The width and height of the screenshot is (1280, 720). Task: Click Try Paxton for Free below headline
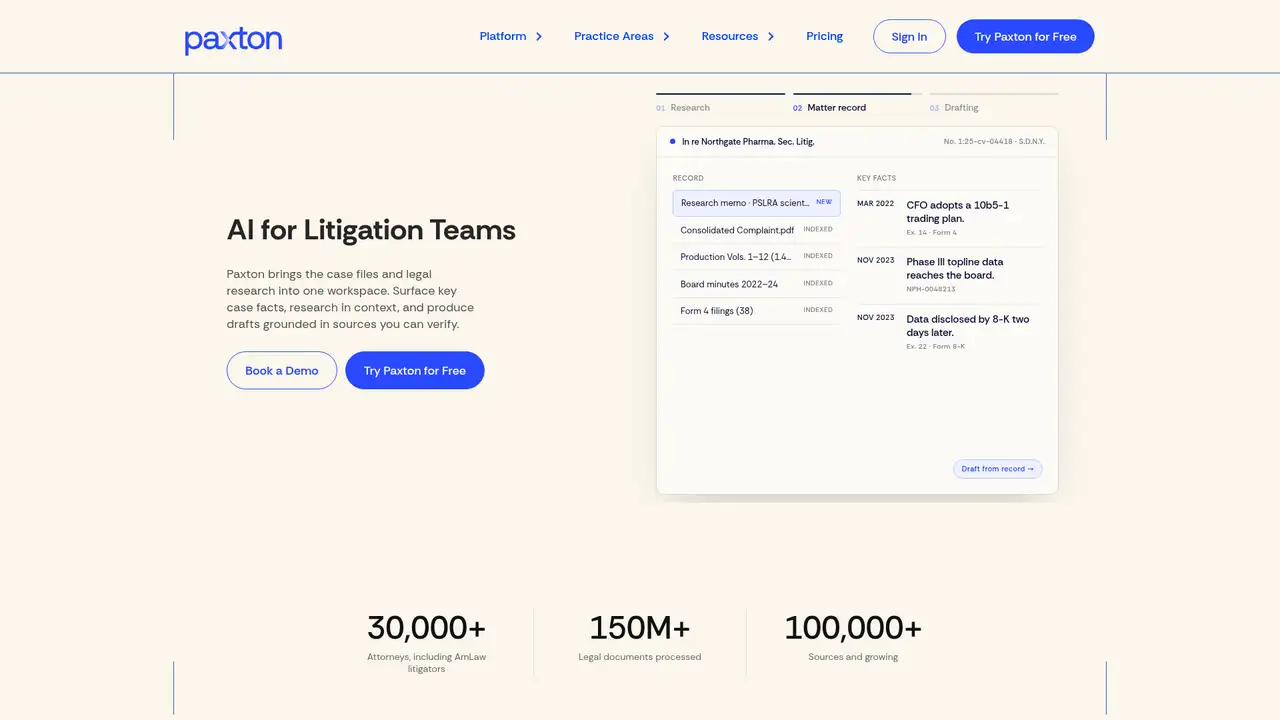(x=415, y=370)
